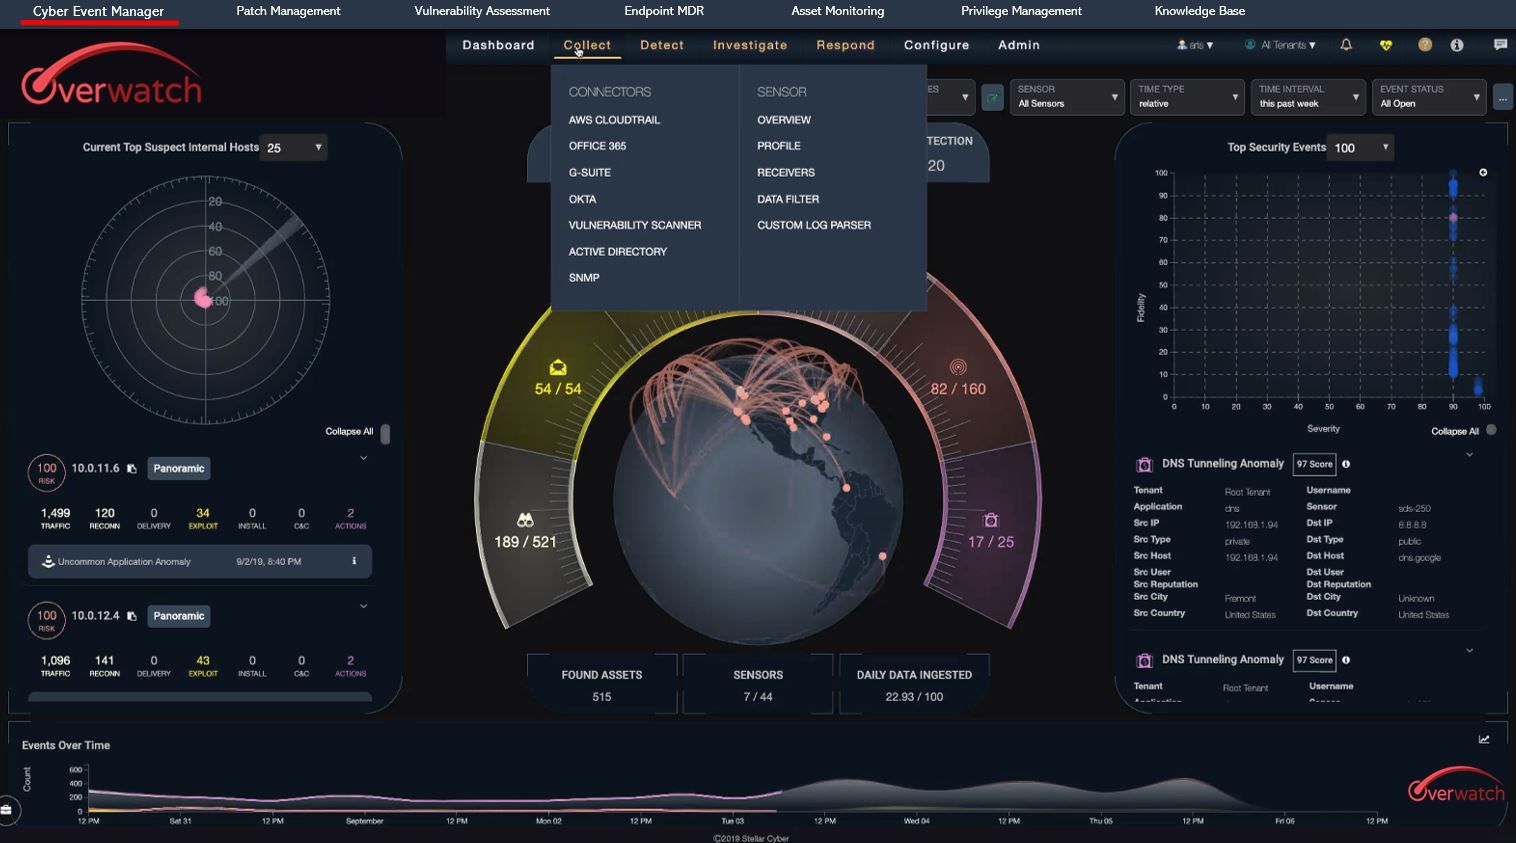
Task: Collapse the 10.0.12.4 host entry chevron
Action: 363,606
